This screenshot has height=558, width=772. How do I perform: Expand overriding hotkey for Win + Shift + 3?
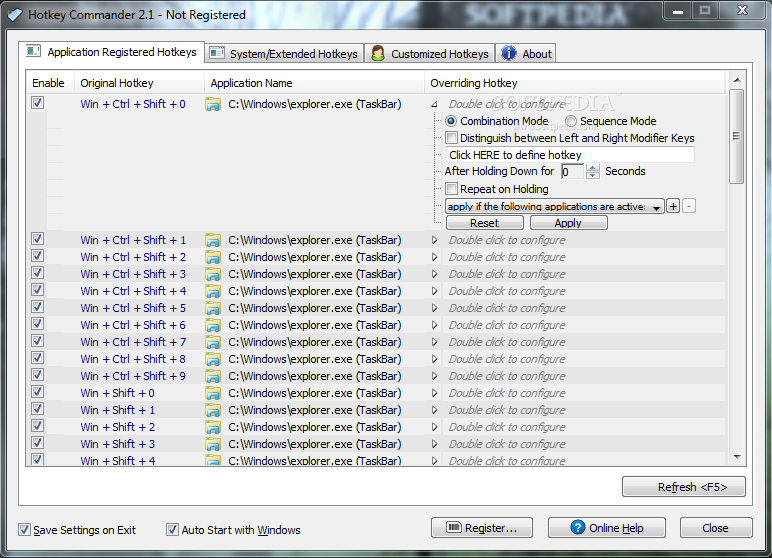(x=434, y=444)
